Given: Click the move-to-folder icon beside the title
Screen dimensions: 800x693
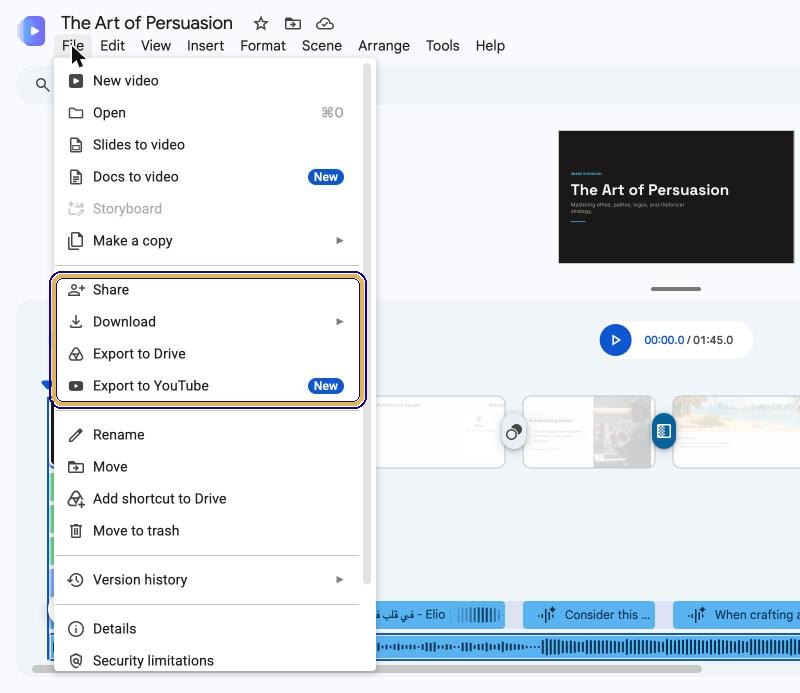Looking at the screenshot, I should coord(293,23).
